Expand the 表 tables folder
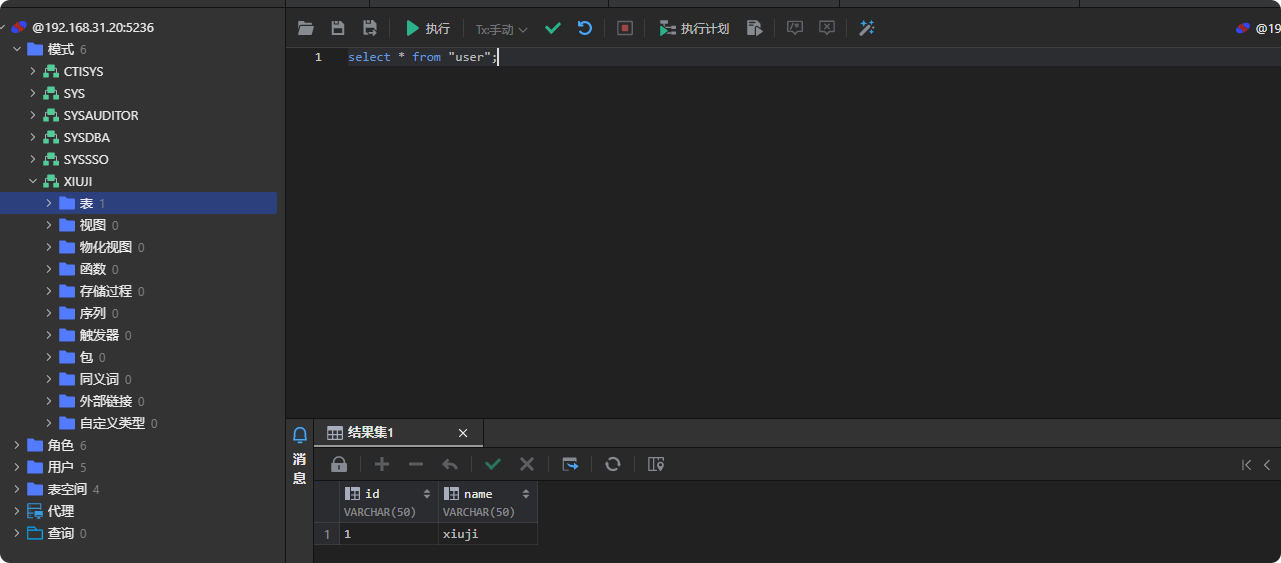 pyautogui.click(x=49, y=203)
